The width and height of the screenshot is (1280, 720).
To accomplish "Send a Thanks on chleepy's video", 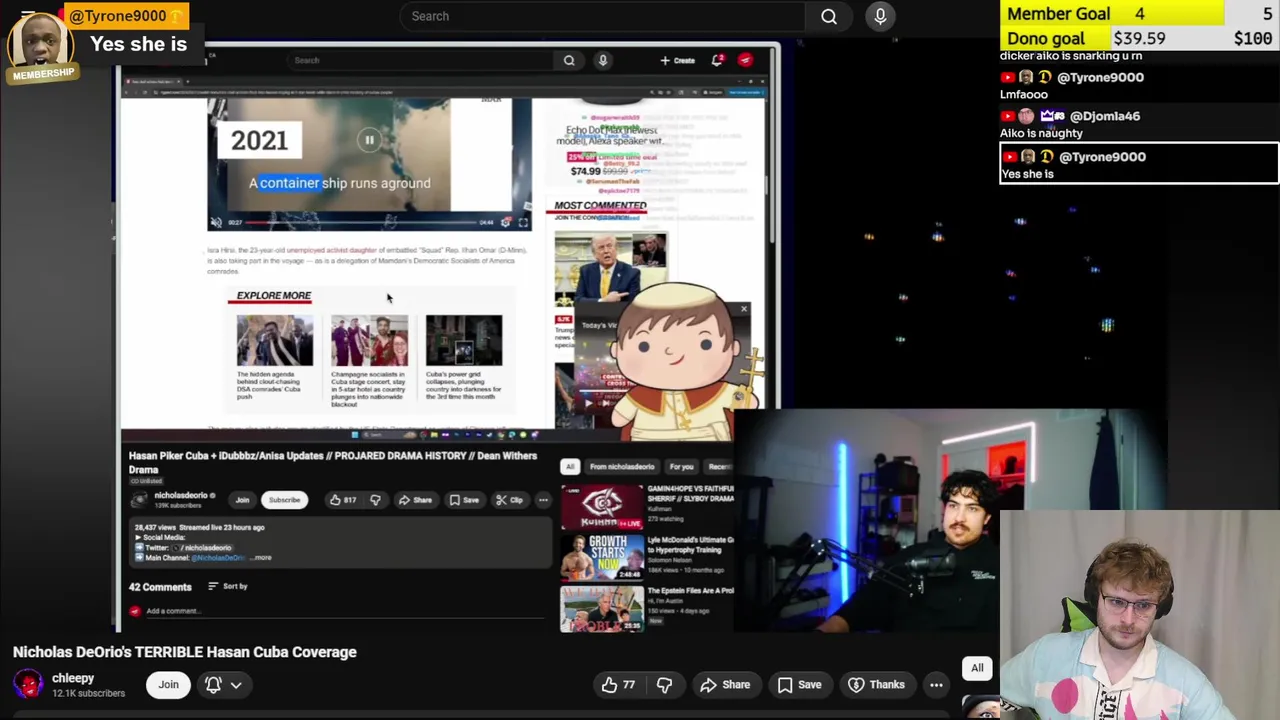I will [876, 685].
